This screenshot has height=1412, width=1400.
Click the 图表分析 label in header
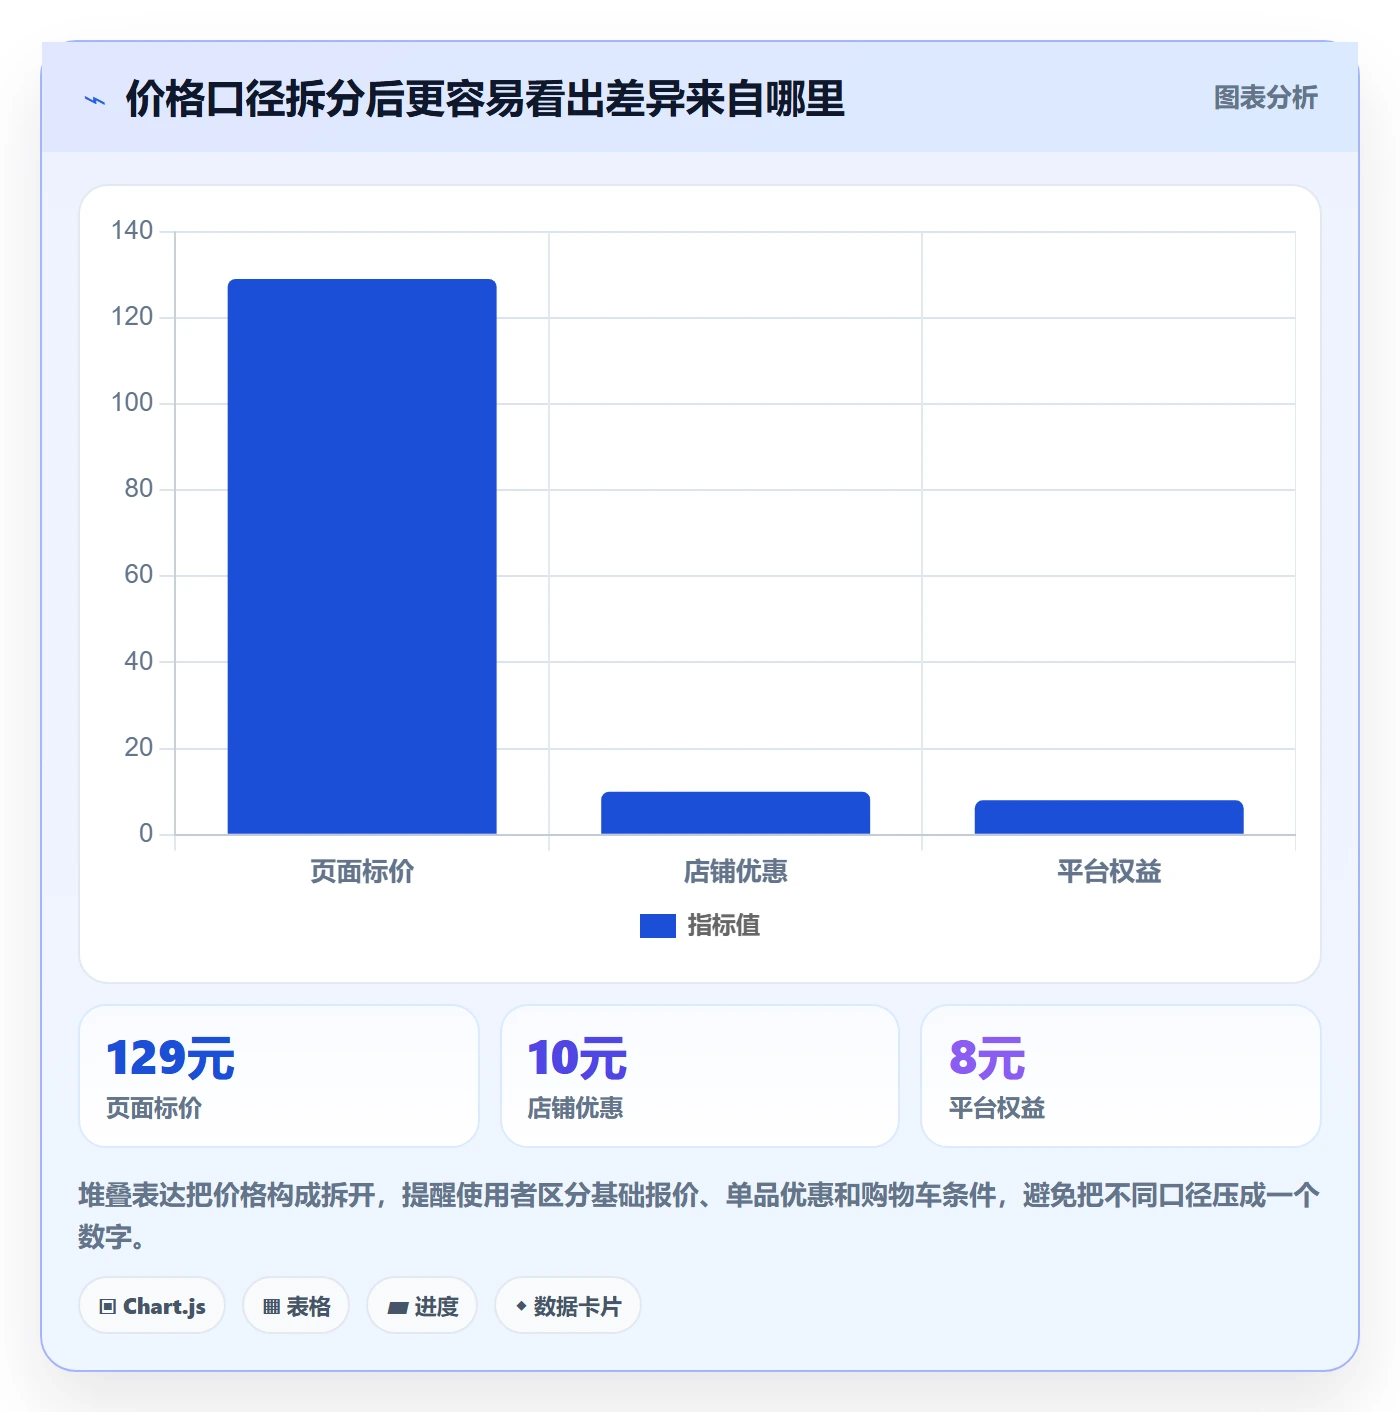[x=1265, y=98]
